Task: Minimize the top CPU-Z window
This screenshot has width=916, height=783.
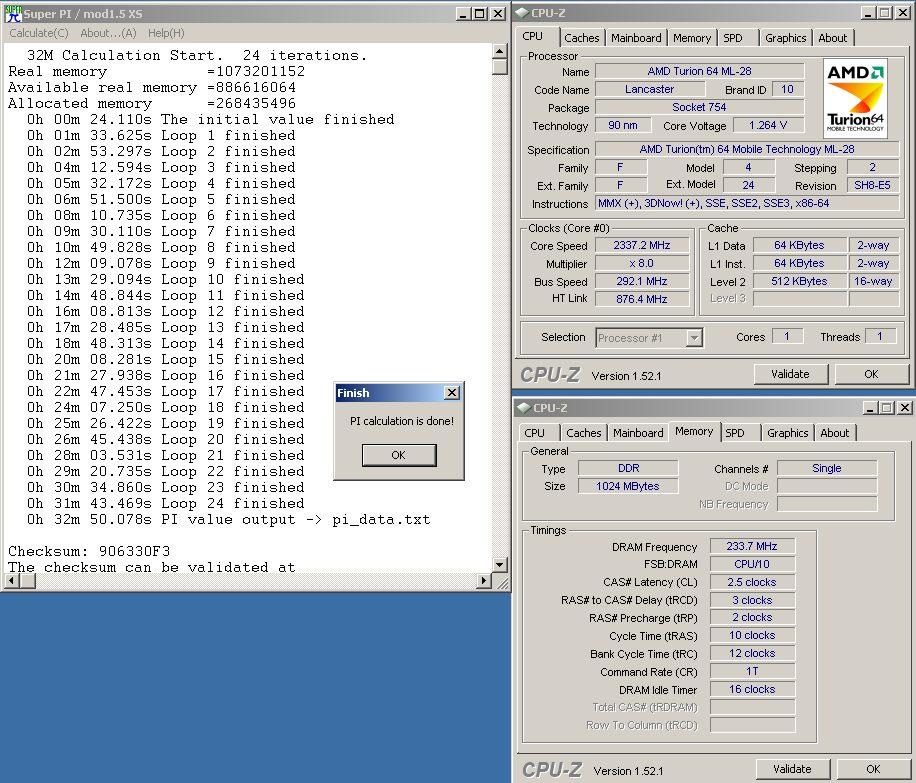Action: click(869, 12)
